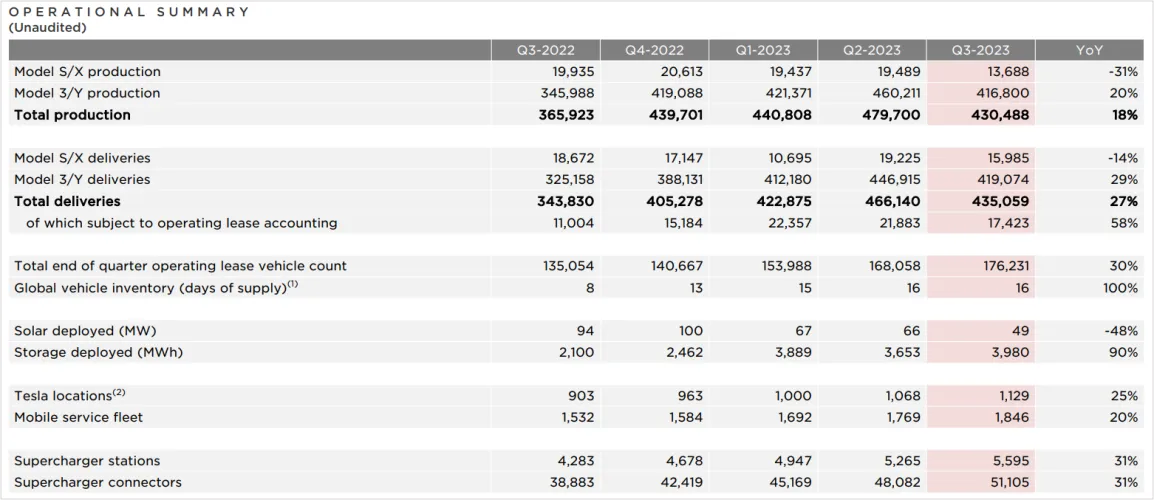Click the Total production row label
Image resolution: width=1154 pixels, height=500 pixels.
(72, 115)
